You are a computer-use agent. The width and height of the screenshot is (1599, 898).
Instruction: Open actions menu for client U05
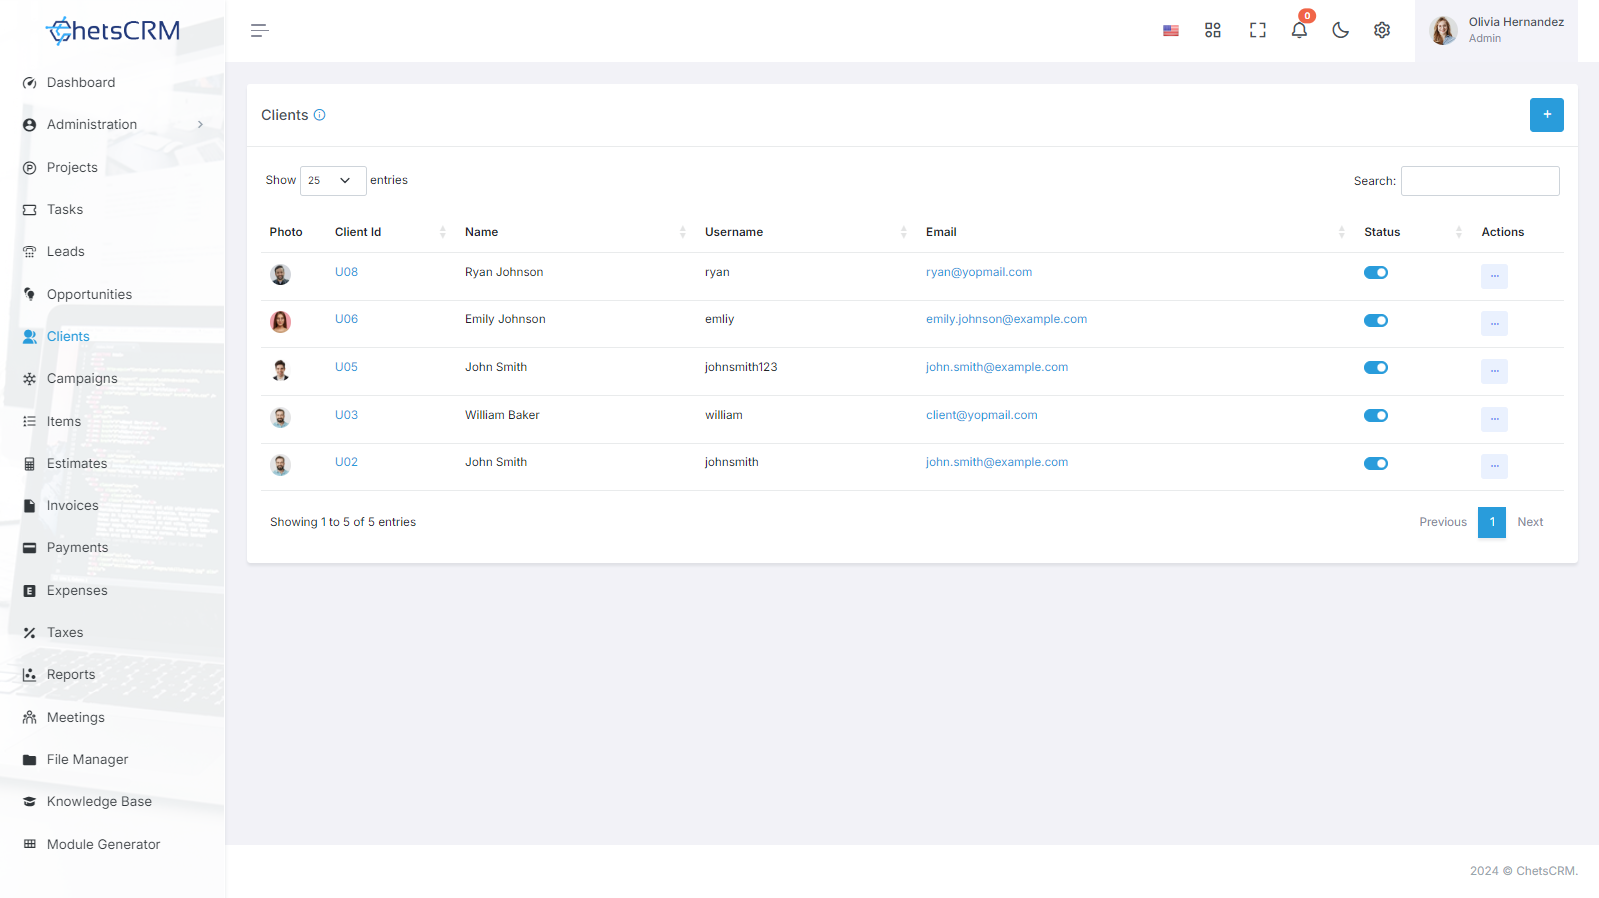pyautogui.click(x=1494, y=371)
